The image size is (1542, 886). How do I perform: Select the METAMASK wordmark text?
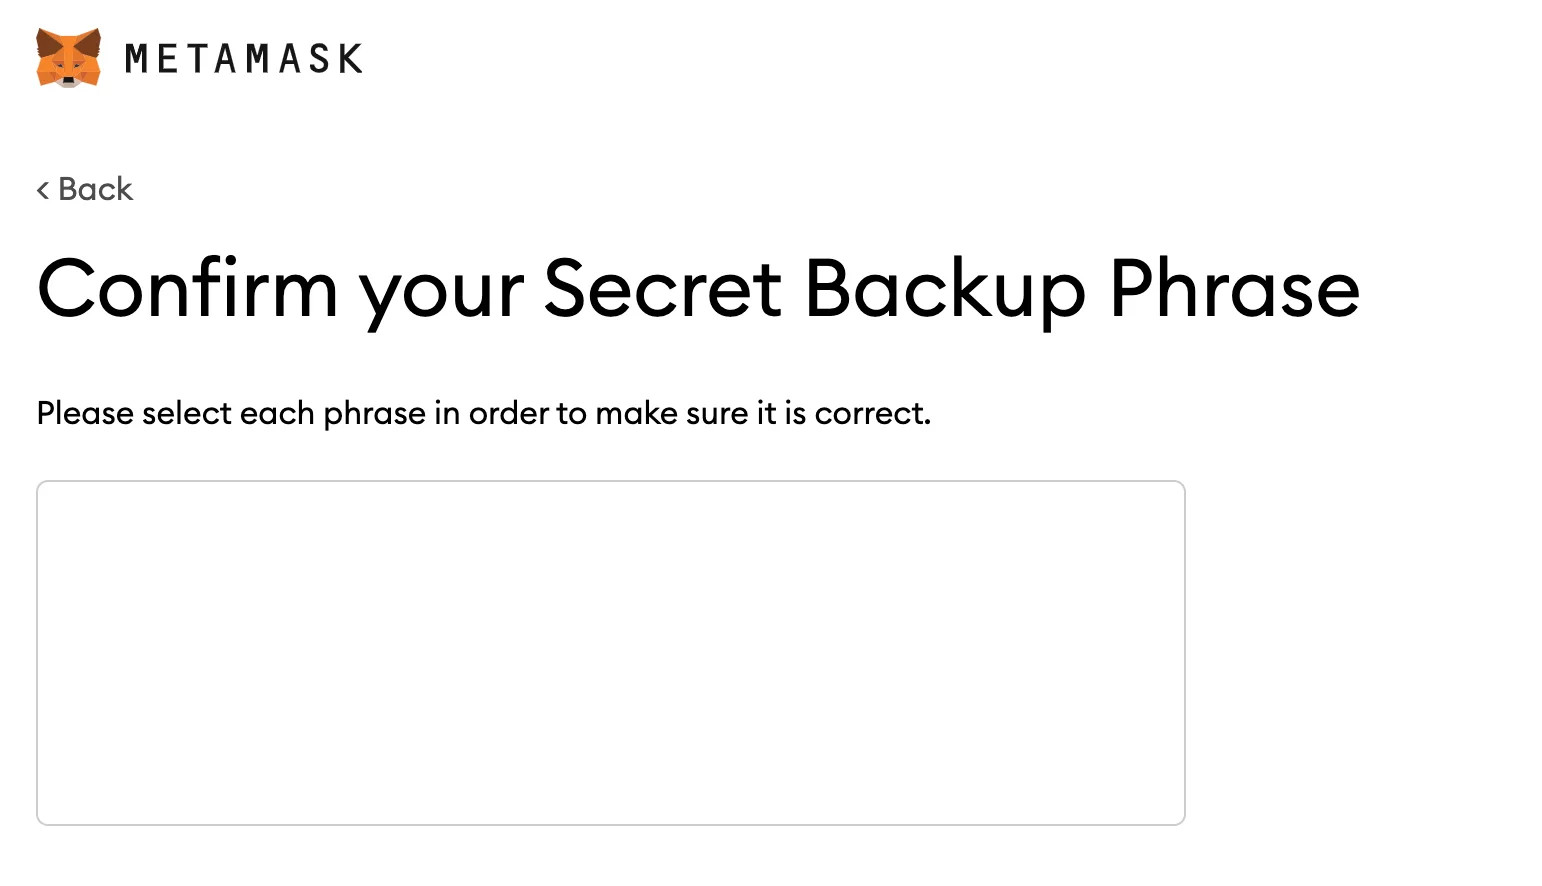pos(243,59)
